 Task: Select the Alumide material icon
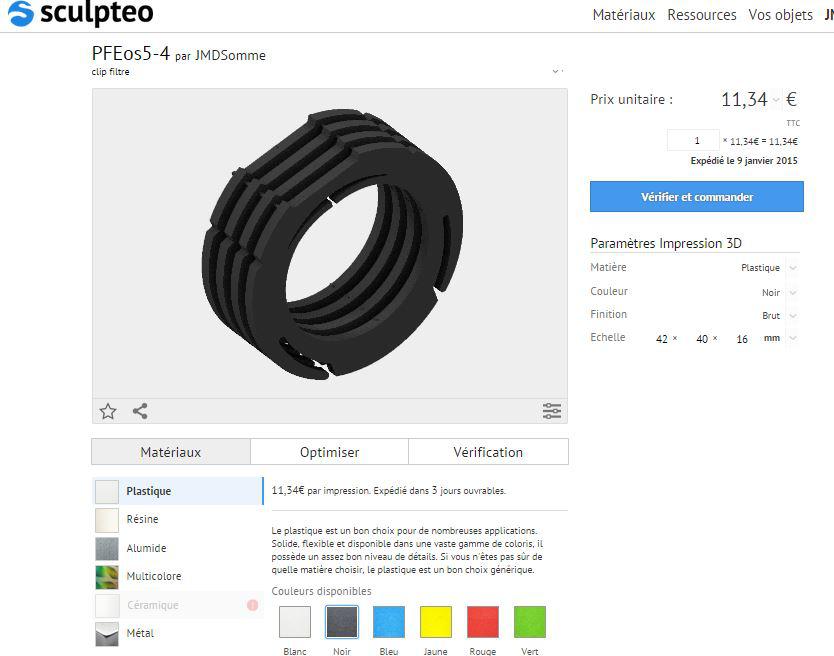[x=107, y=549]
